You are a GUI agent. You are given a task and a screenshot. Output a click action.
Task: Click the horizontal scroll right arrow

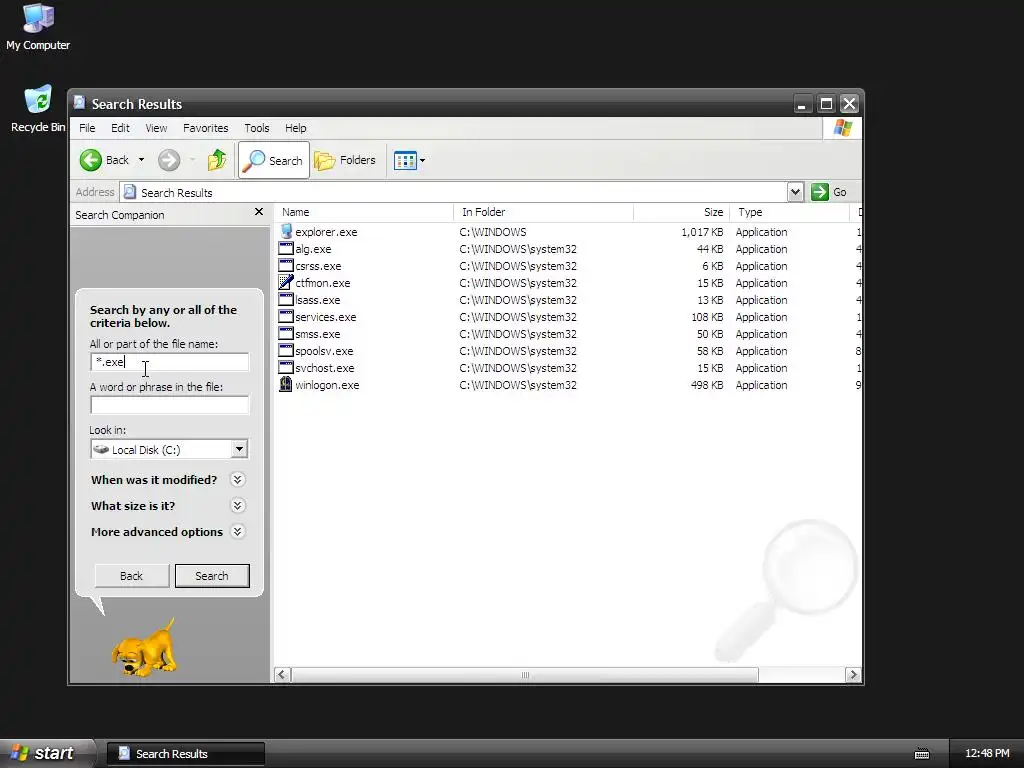pyautogui.click(x=853, y=675)
